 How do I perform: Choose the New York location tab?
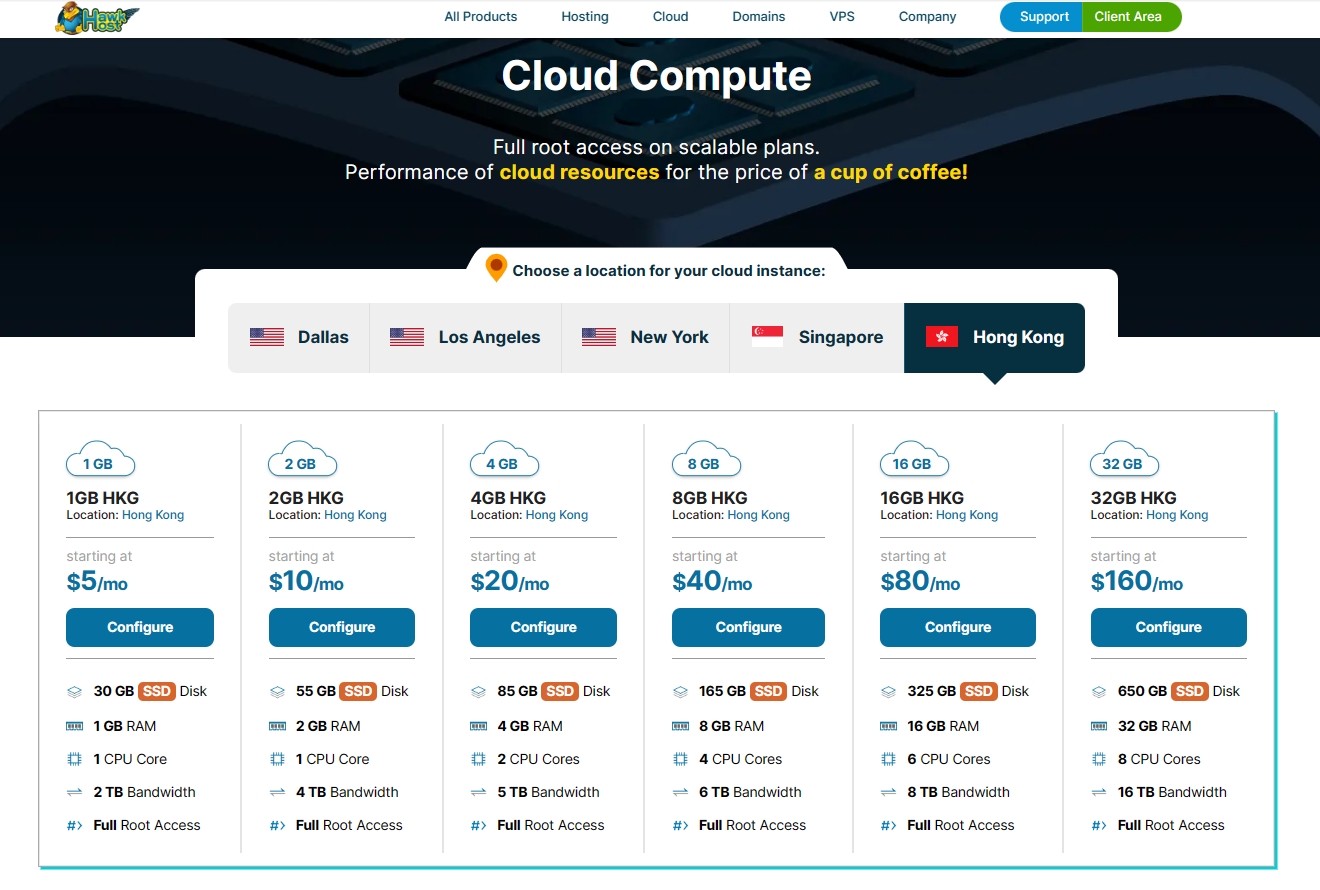645,338
